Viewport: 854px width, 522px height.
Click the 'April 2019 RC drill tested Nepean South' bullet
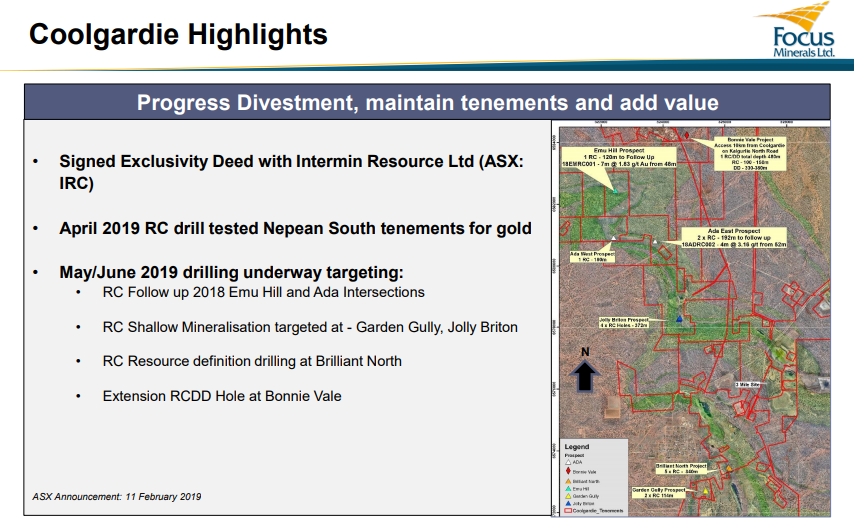pyautogui.click(x=295, y=228)
